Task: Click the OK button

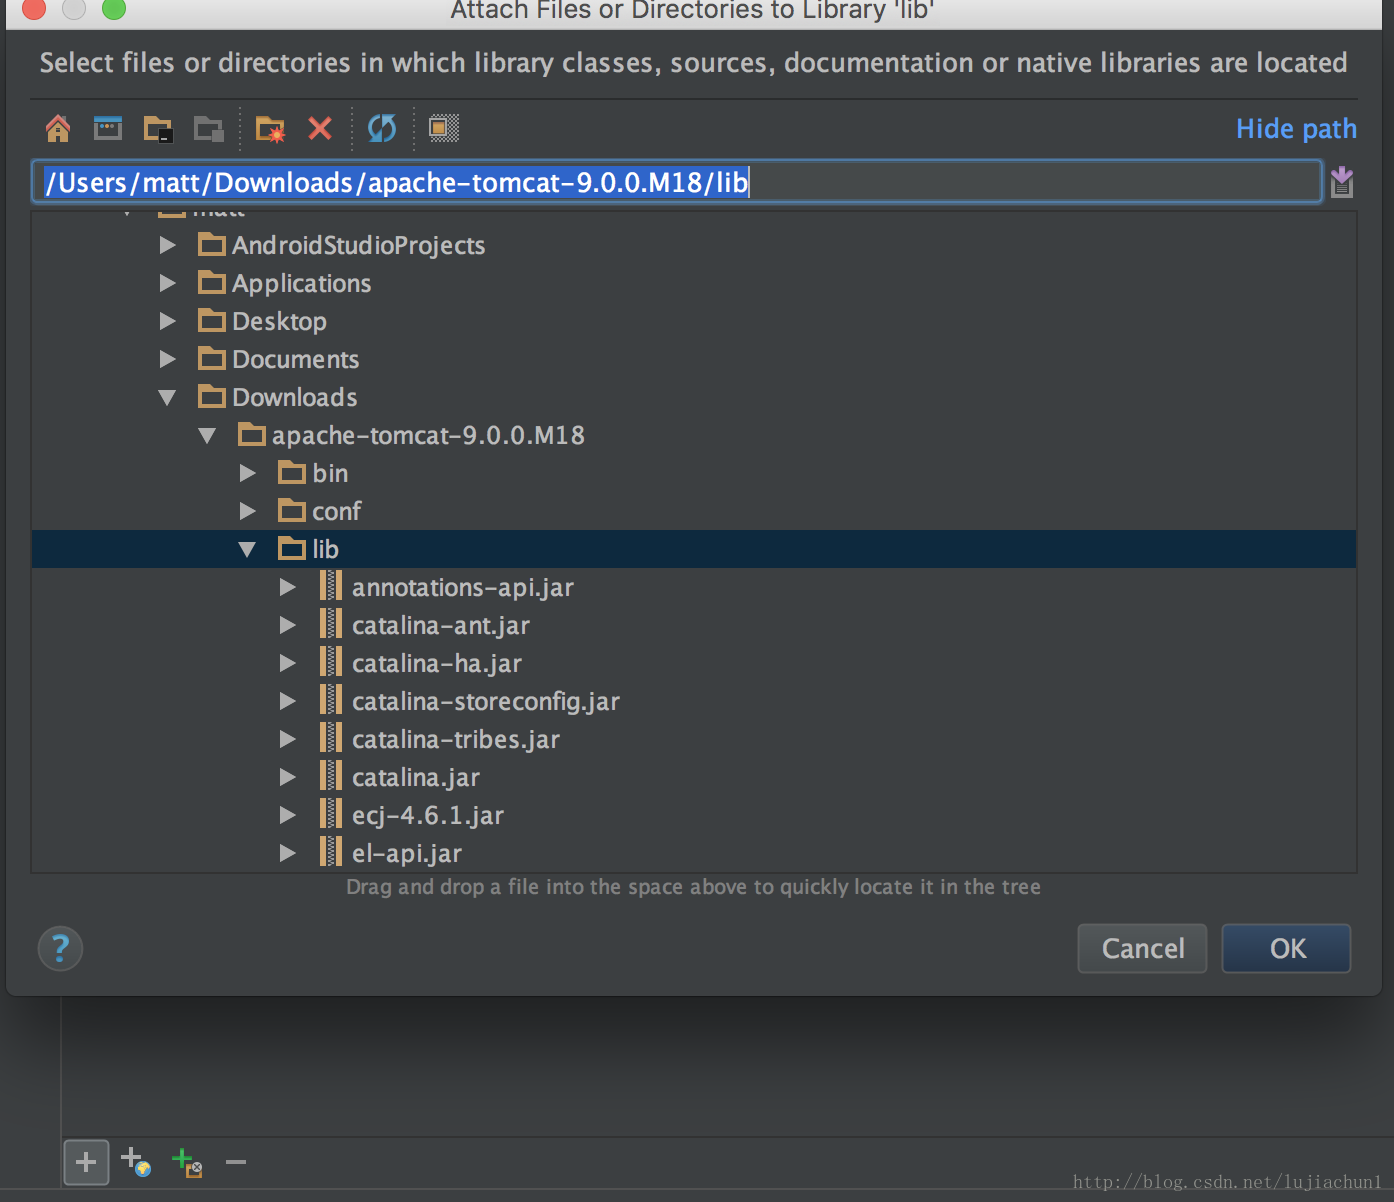Action: click(1287, 948)
